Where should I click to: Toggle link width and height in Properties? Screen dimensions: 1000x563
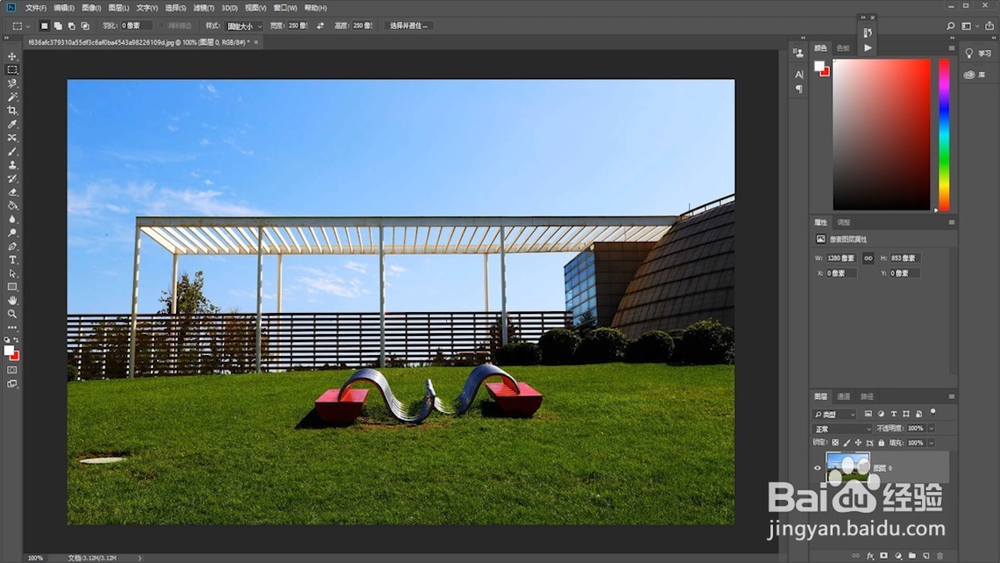(868, 258)
